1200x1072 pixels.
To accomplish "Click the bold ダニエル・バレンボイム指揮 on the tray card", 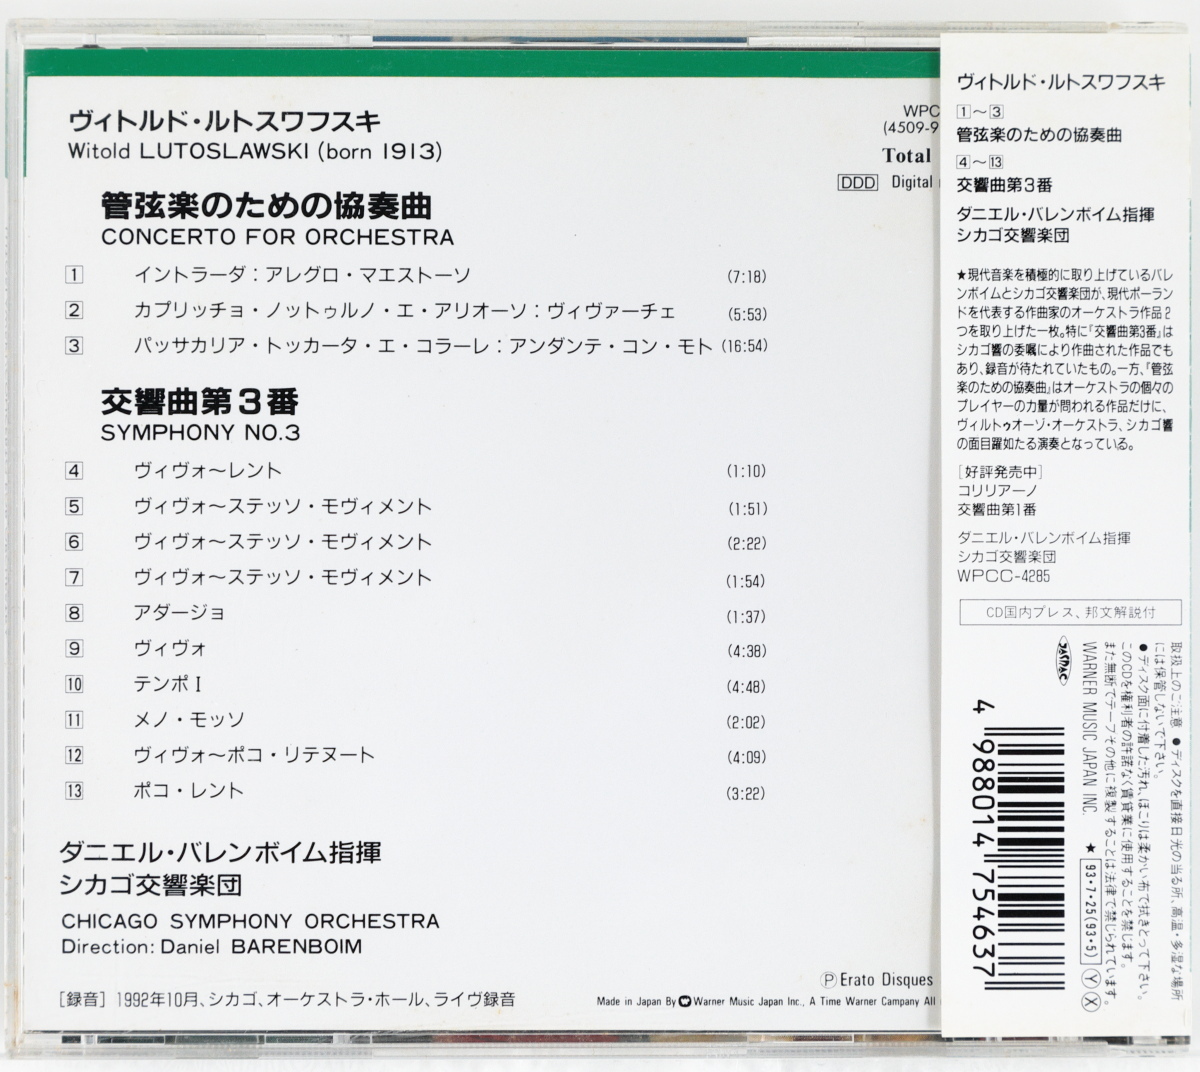I will click(221, 853).
